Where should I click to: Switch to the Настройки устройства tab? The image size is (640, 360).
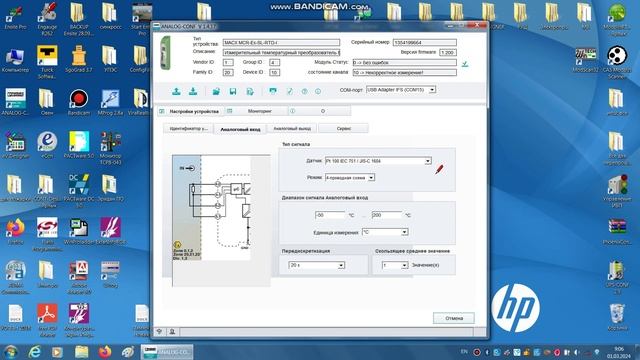point(190,111)
